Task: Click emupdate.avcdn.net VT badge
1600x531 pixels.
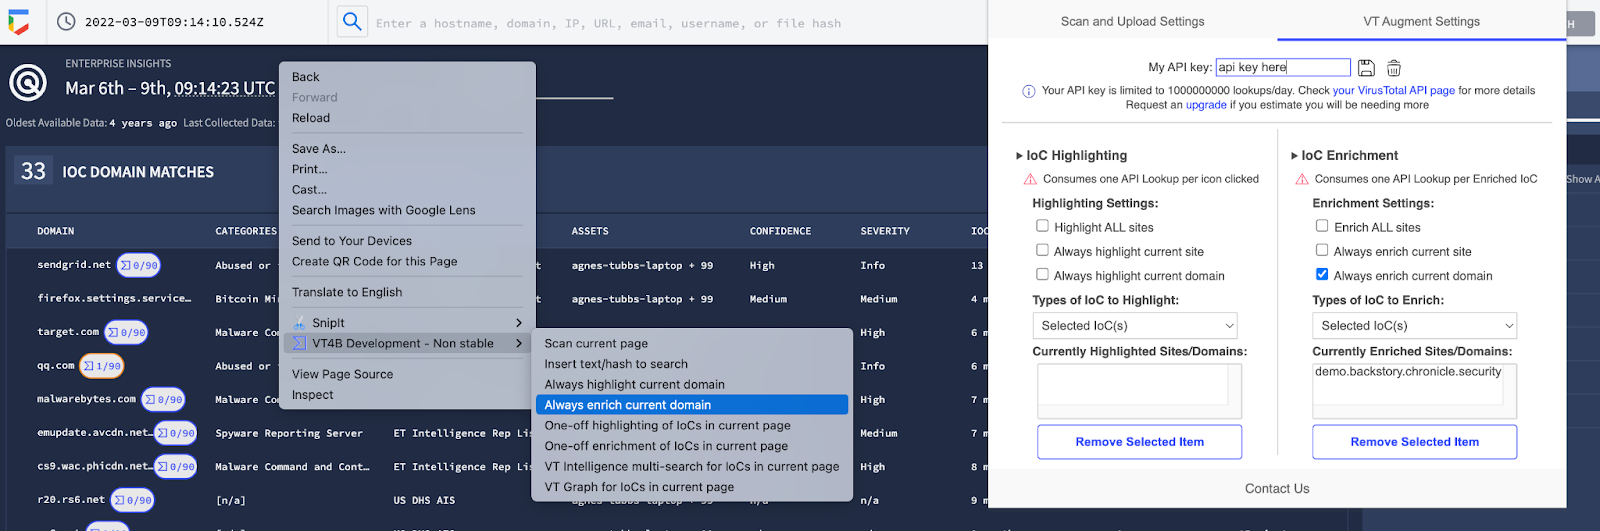Action: 175,433
